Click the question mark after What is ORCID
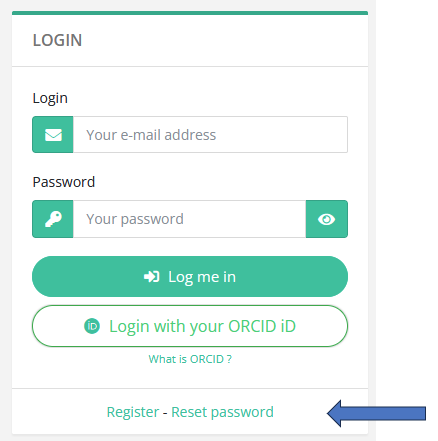Screen dimensions: 438x441 pos(229,359)
